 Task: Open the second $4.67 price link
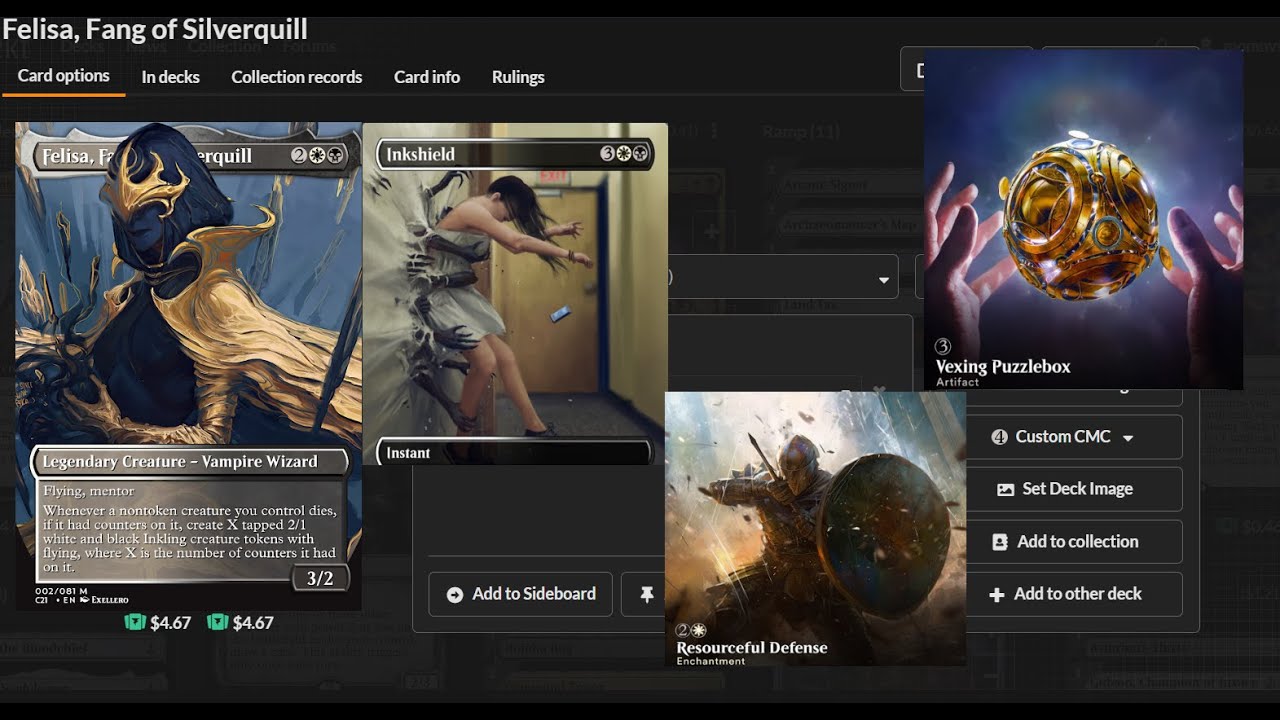tap(240, 622)
